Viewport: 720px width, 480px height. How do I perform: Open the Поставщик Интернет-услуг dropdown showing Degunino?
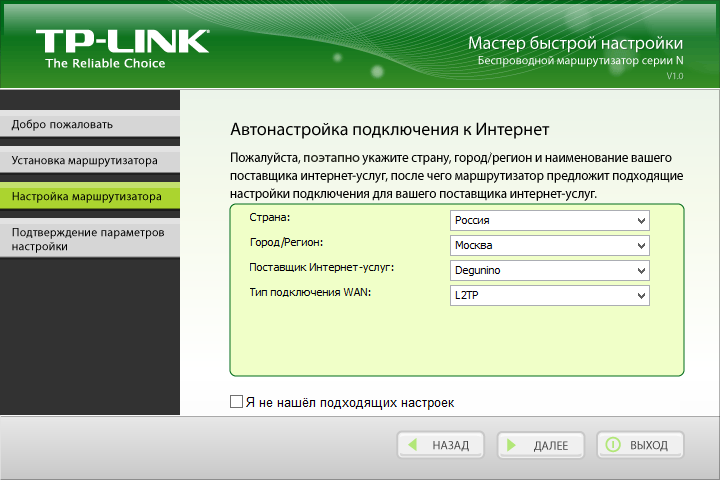click(550, 270)
